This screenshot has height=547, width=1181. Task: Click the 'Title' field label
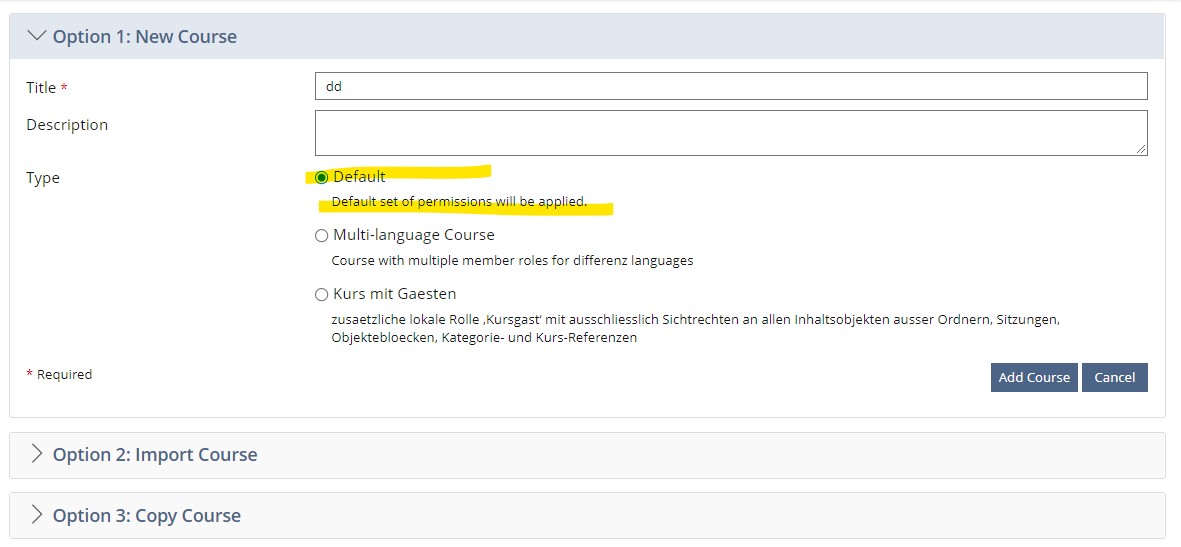(x=41, y=88)
